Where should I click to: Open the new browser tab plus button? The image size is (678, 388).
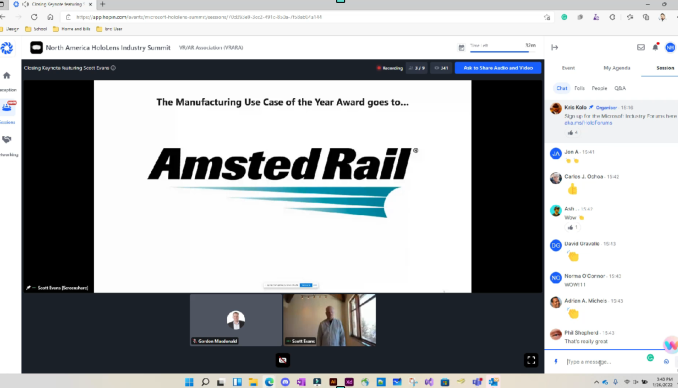(x=102, y=4)
